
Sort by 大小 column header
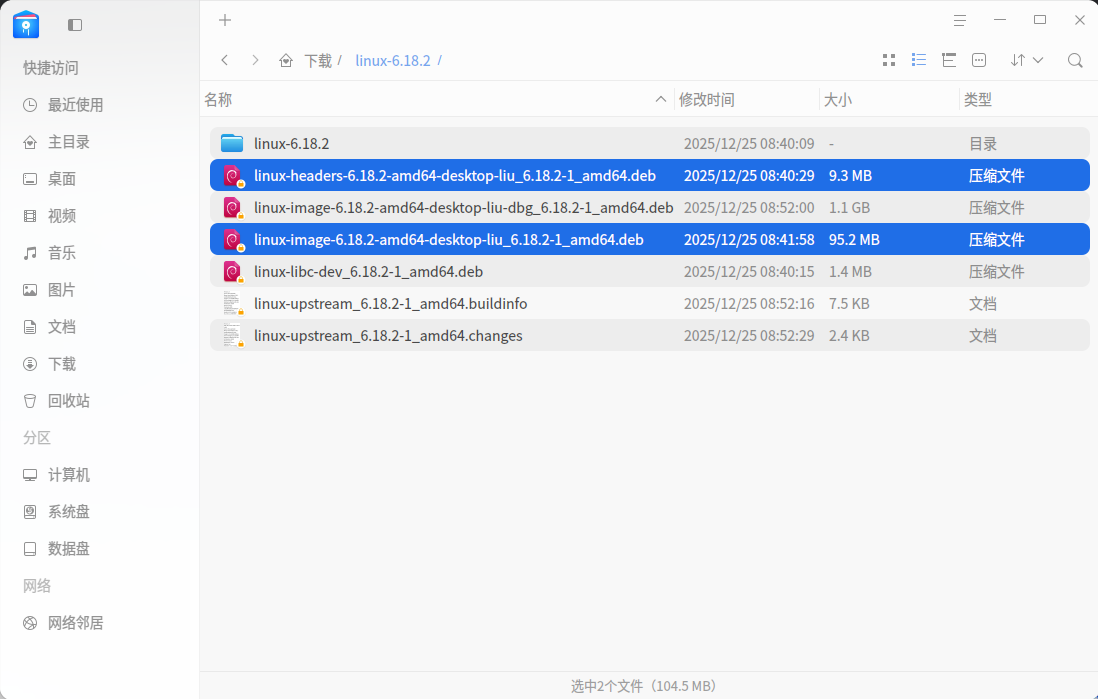point(889,99)
